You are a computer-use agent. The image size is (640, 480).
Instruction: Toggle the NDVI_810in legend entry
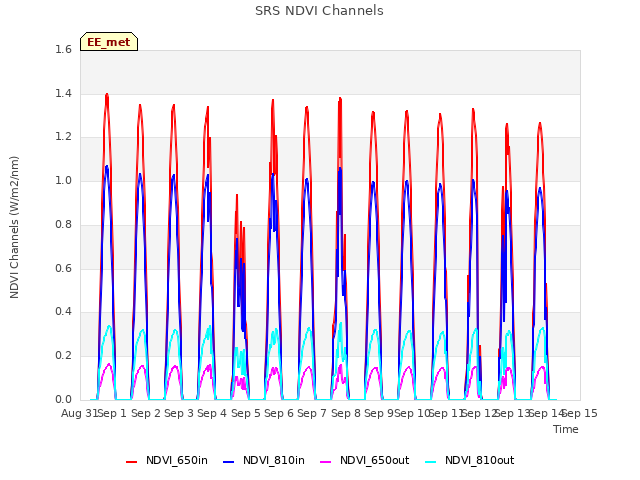click(x=264, y=460)
